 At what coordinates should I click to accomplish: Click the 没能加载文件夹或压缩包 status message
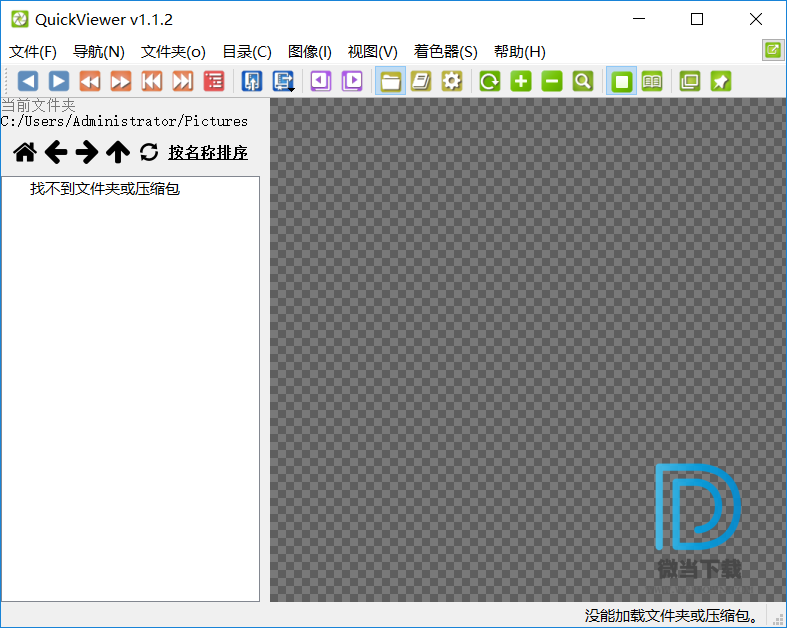[x=672, y=615]
